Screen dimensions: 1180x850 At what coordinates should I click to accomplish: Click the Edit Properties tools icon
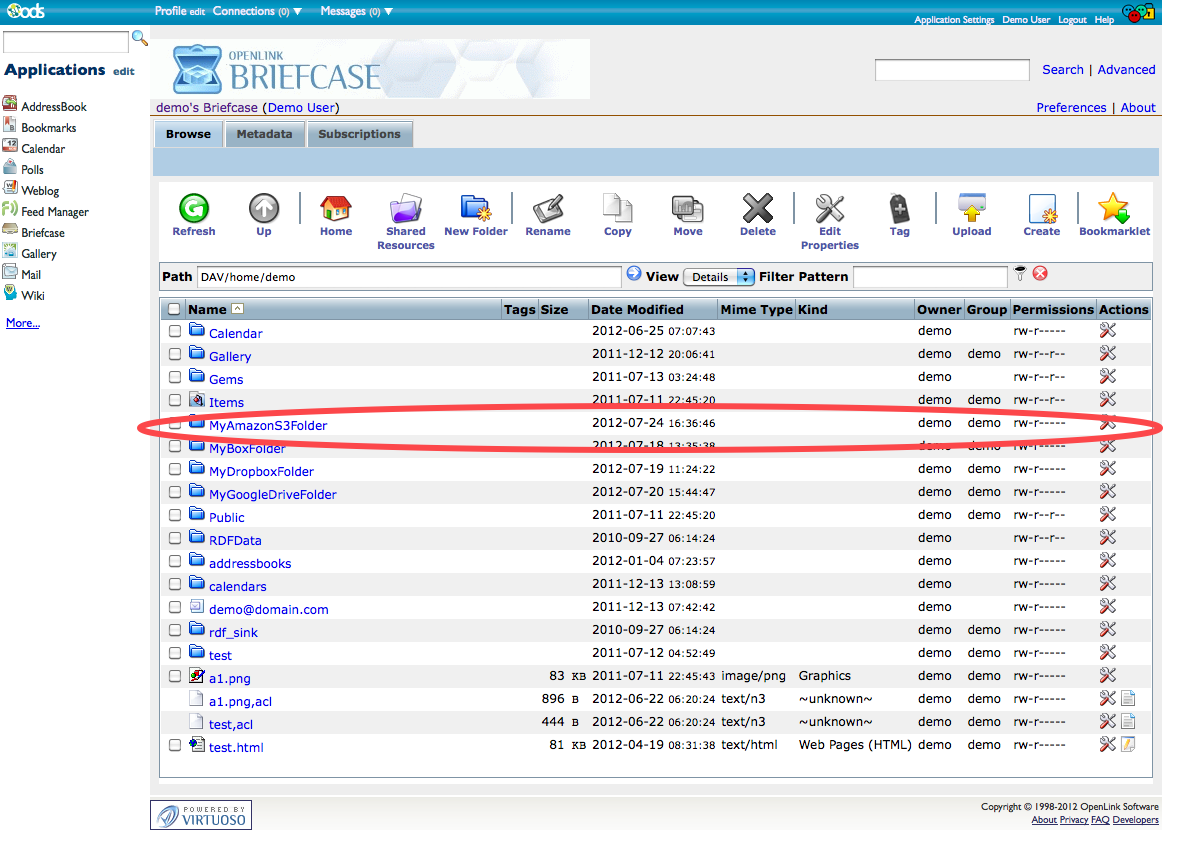click(829, 209)
